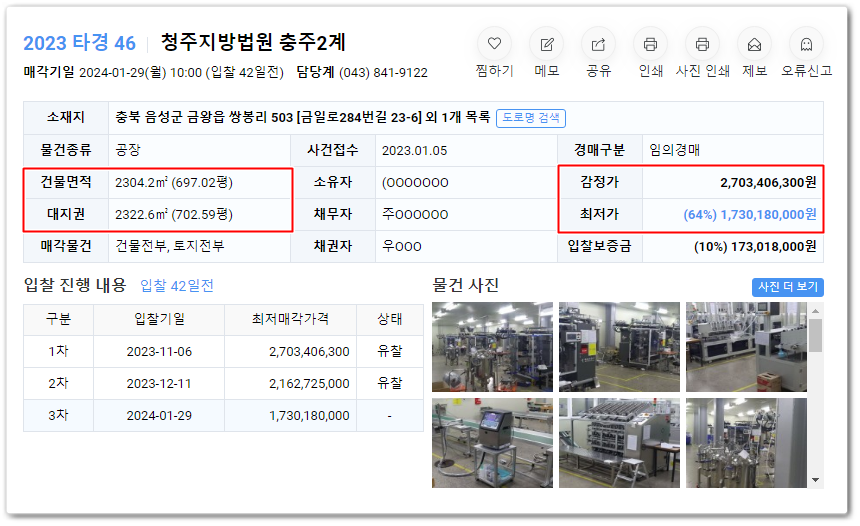Click the 경매구분 value 임의경매
The height and width of the screenshot is (526, 860).
click(675, 150)
